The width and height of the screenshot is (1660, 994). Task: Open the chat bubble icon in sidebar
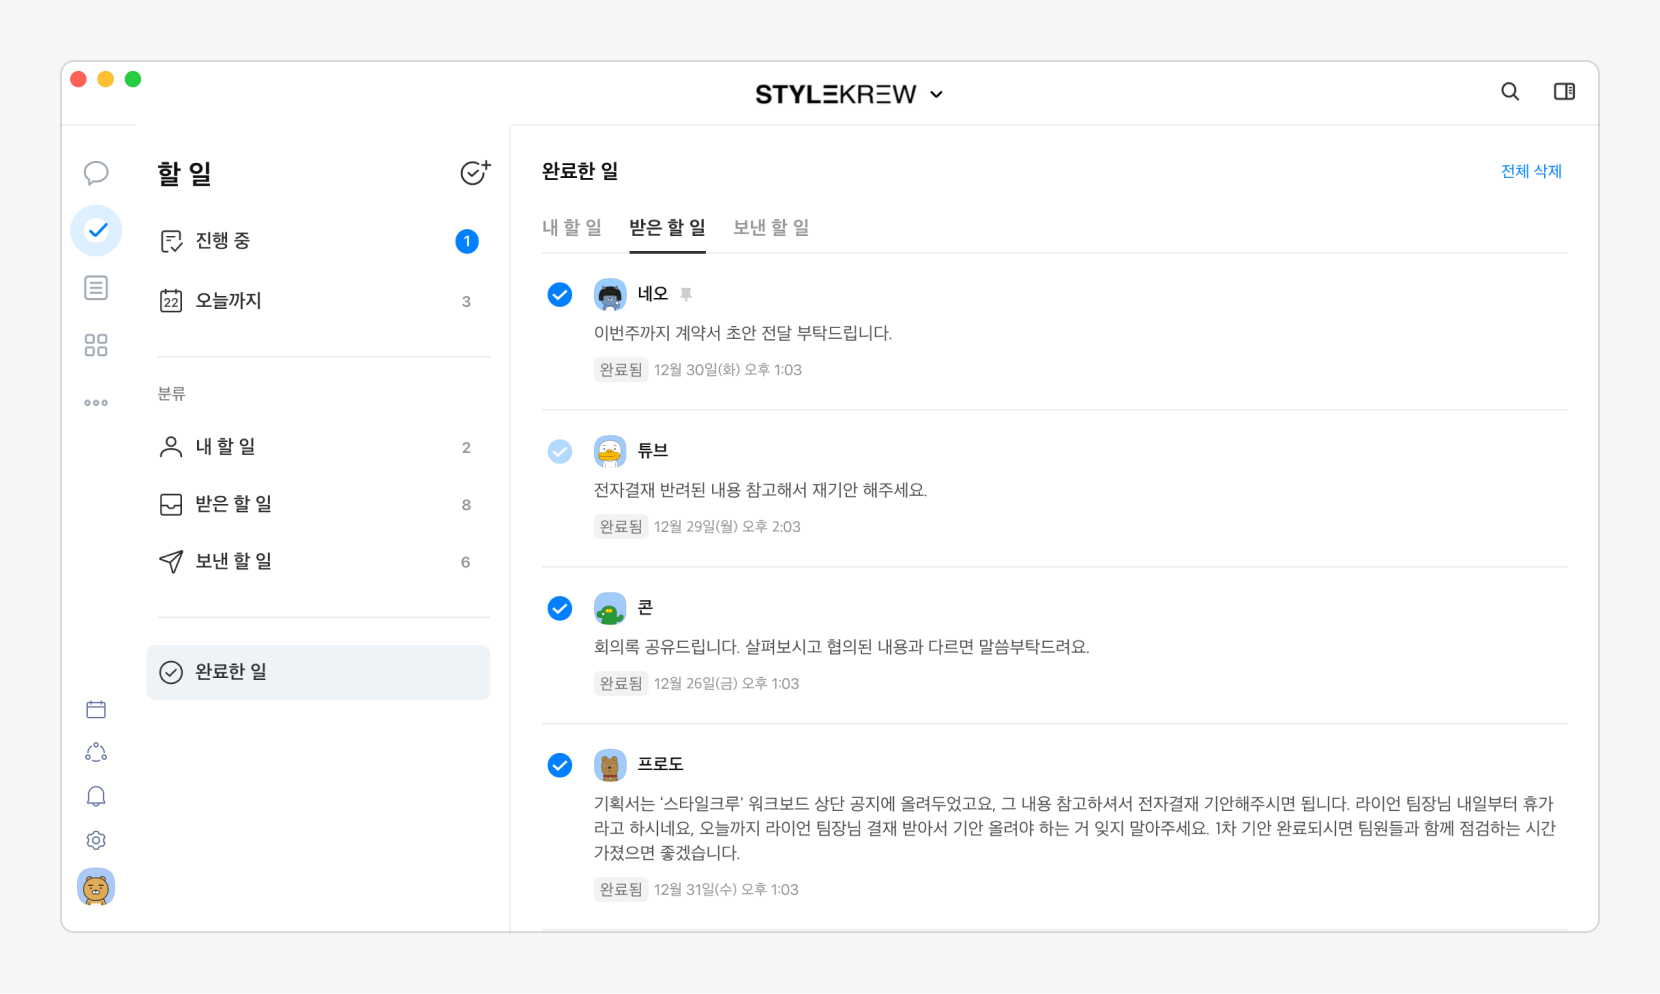96,173
